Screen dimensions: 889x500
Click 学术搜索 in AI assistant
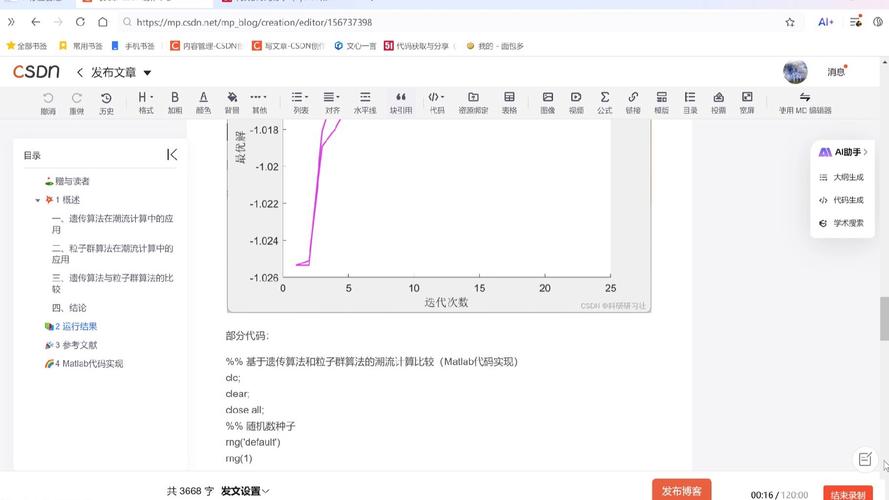[x=841, y=223]
